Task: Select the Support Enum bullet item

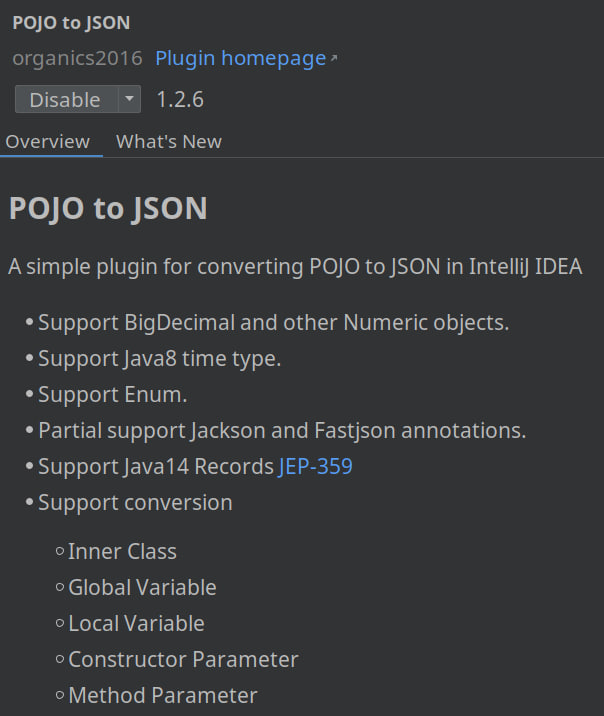Action: pos(112,394)
